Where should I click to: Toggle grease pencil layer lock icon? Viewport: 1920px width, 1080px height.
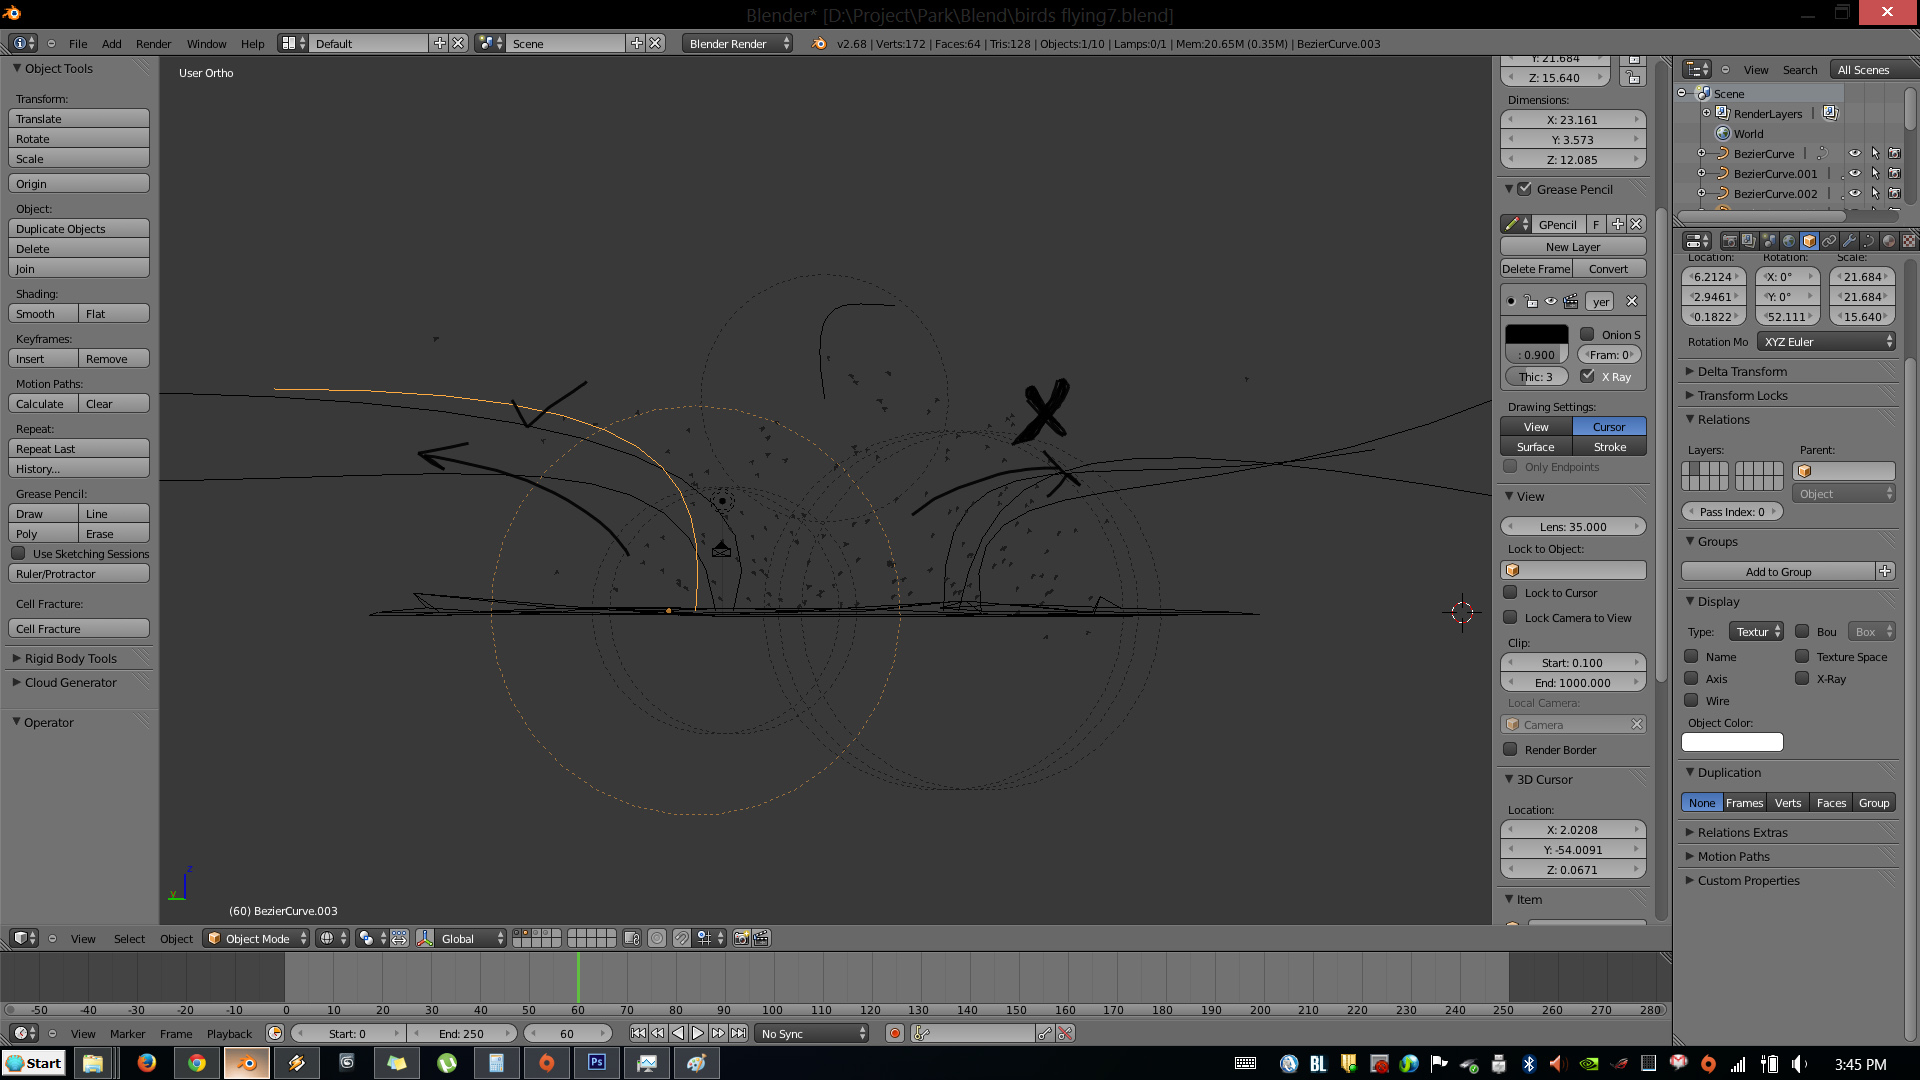coord(1531,301)
